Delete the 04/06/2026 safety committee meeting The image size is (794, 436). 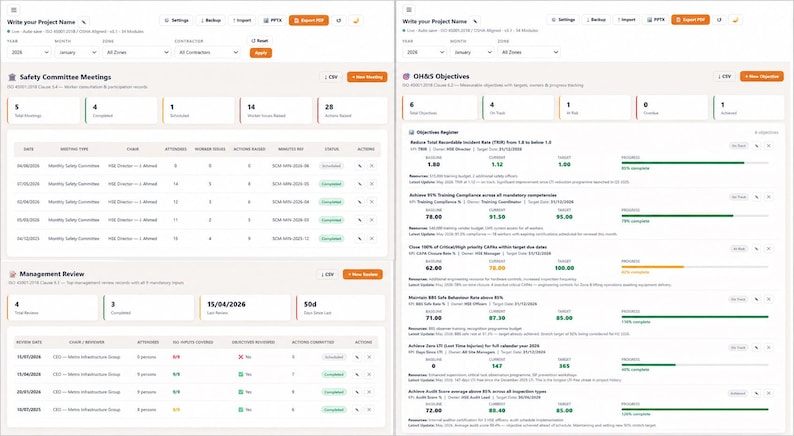coord(372,166)
